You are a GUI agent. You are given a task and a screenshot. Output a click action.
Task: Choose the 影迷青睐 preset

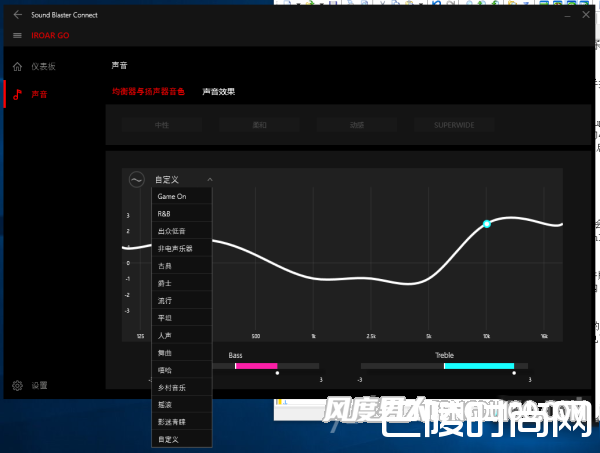click(182, 422)
